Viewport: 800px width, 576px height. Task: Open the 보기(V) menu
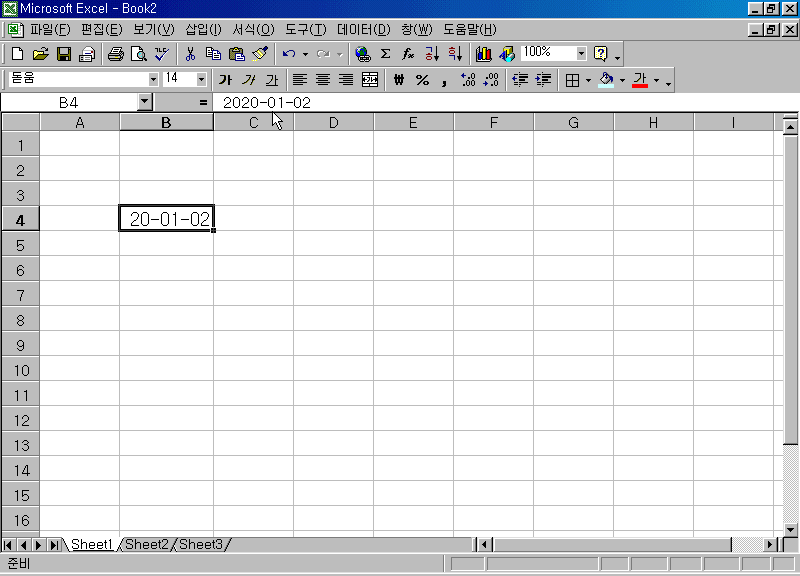pyautogui.click(x=154, y=30)
